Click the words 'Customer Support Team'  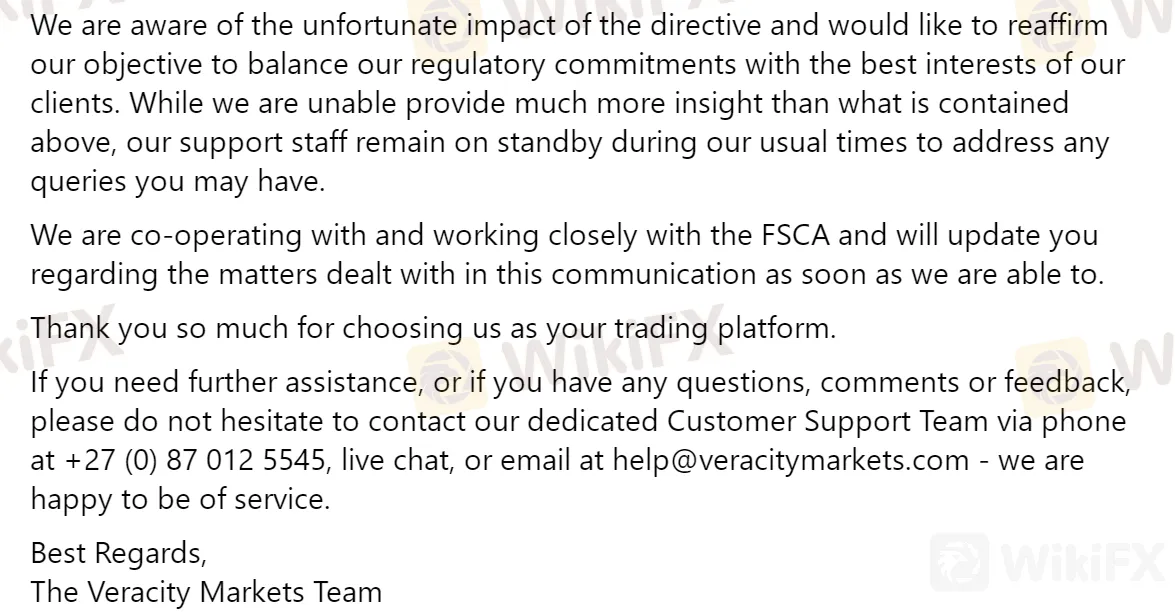(x=827, y=421)
